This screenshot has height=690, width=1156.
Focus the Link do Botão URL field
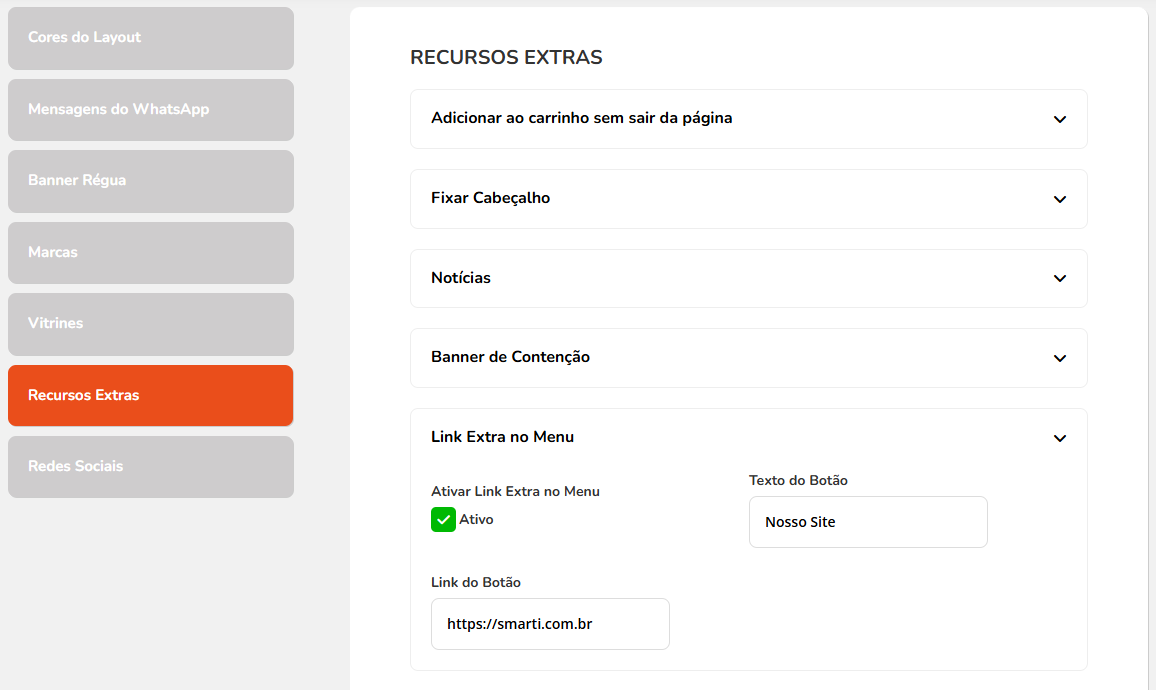pyautogui.click(x=549, y=624)
